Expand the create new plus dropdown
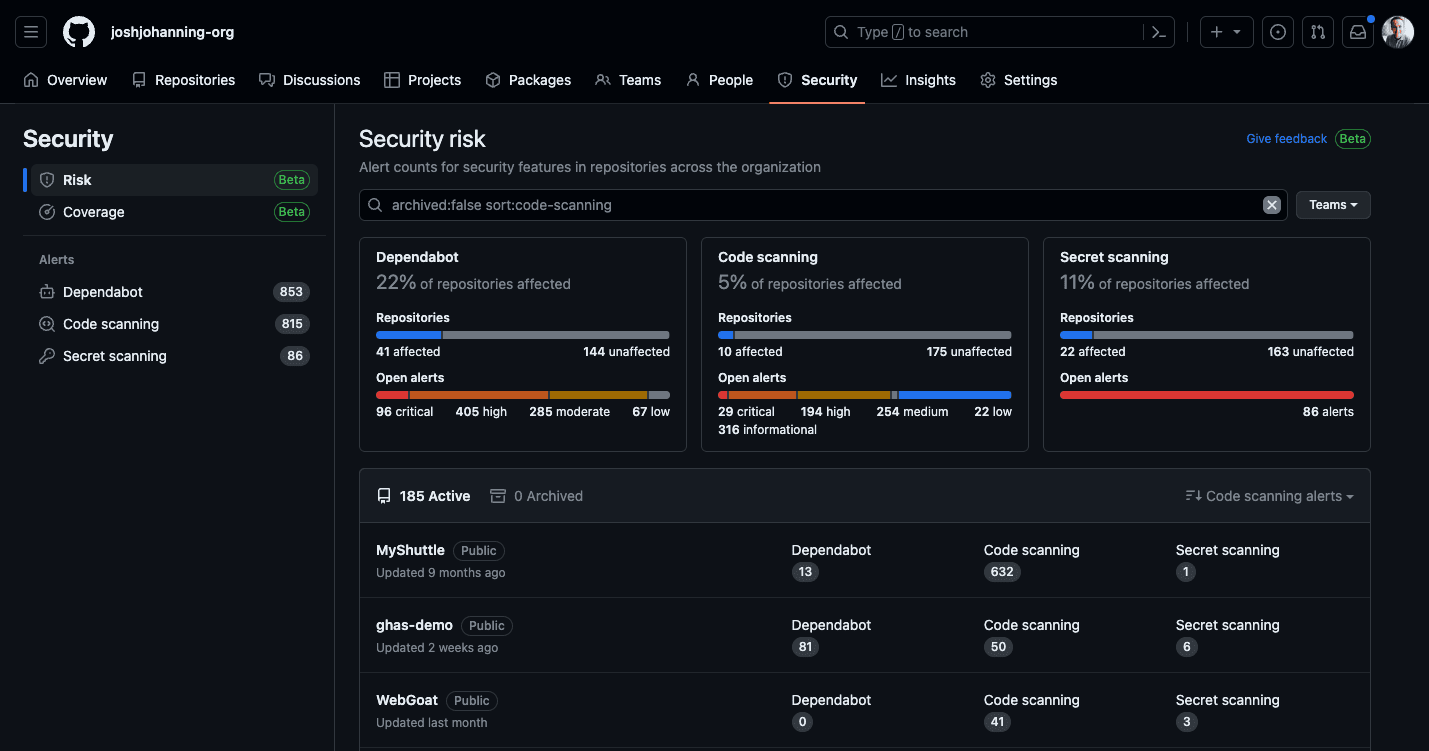 (1225, 32)
